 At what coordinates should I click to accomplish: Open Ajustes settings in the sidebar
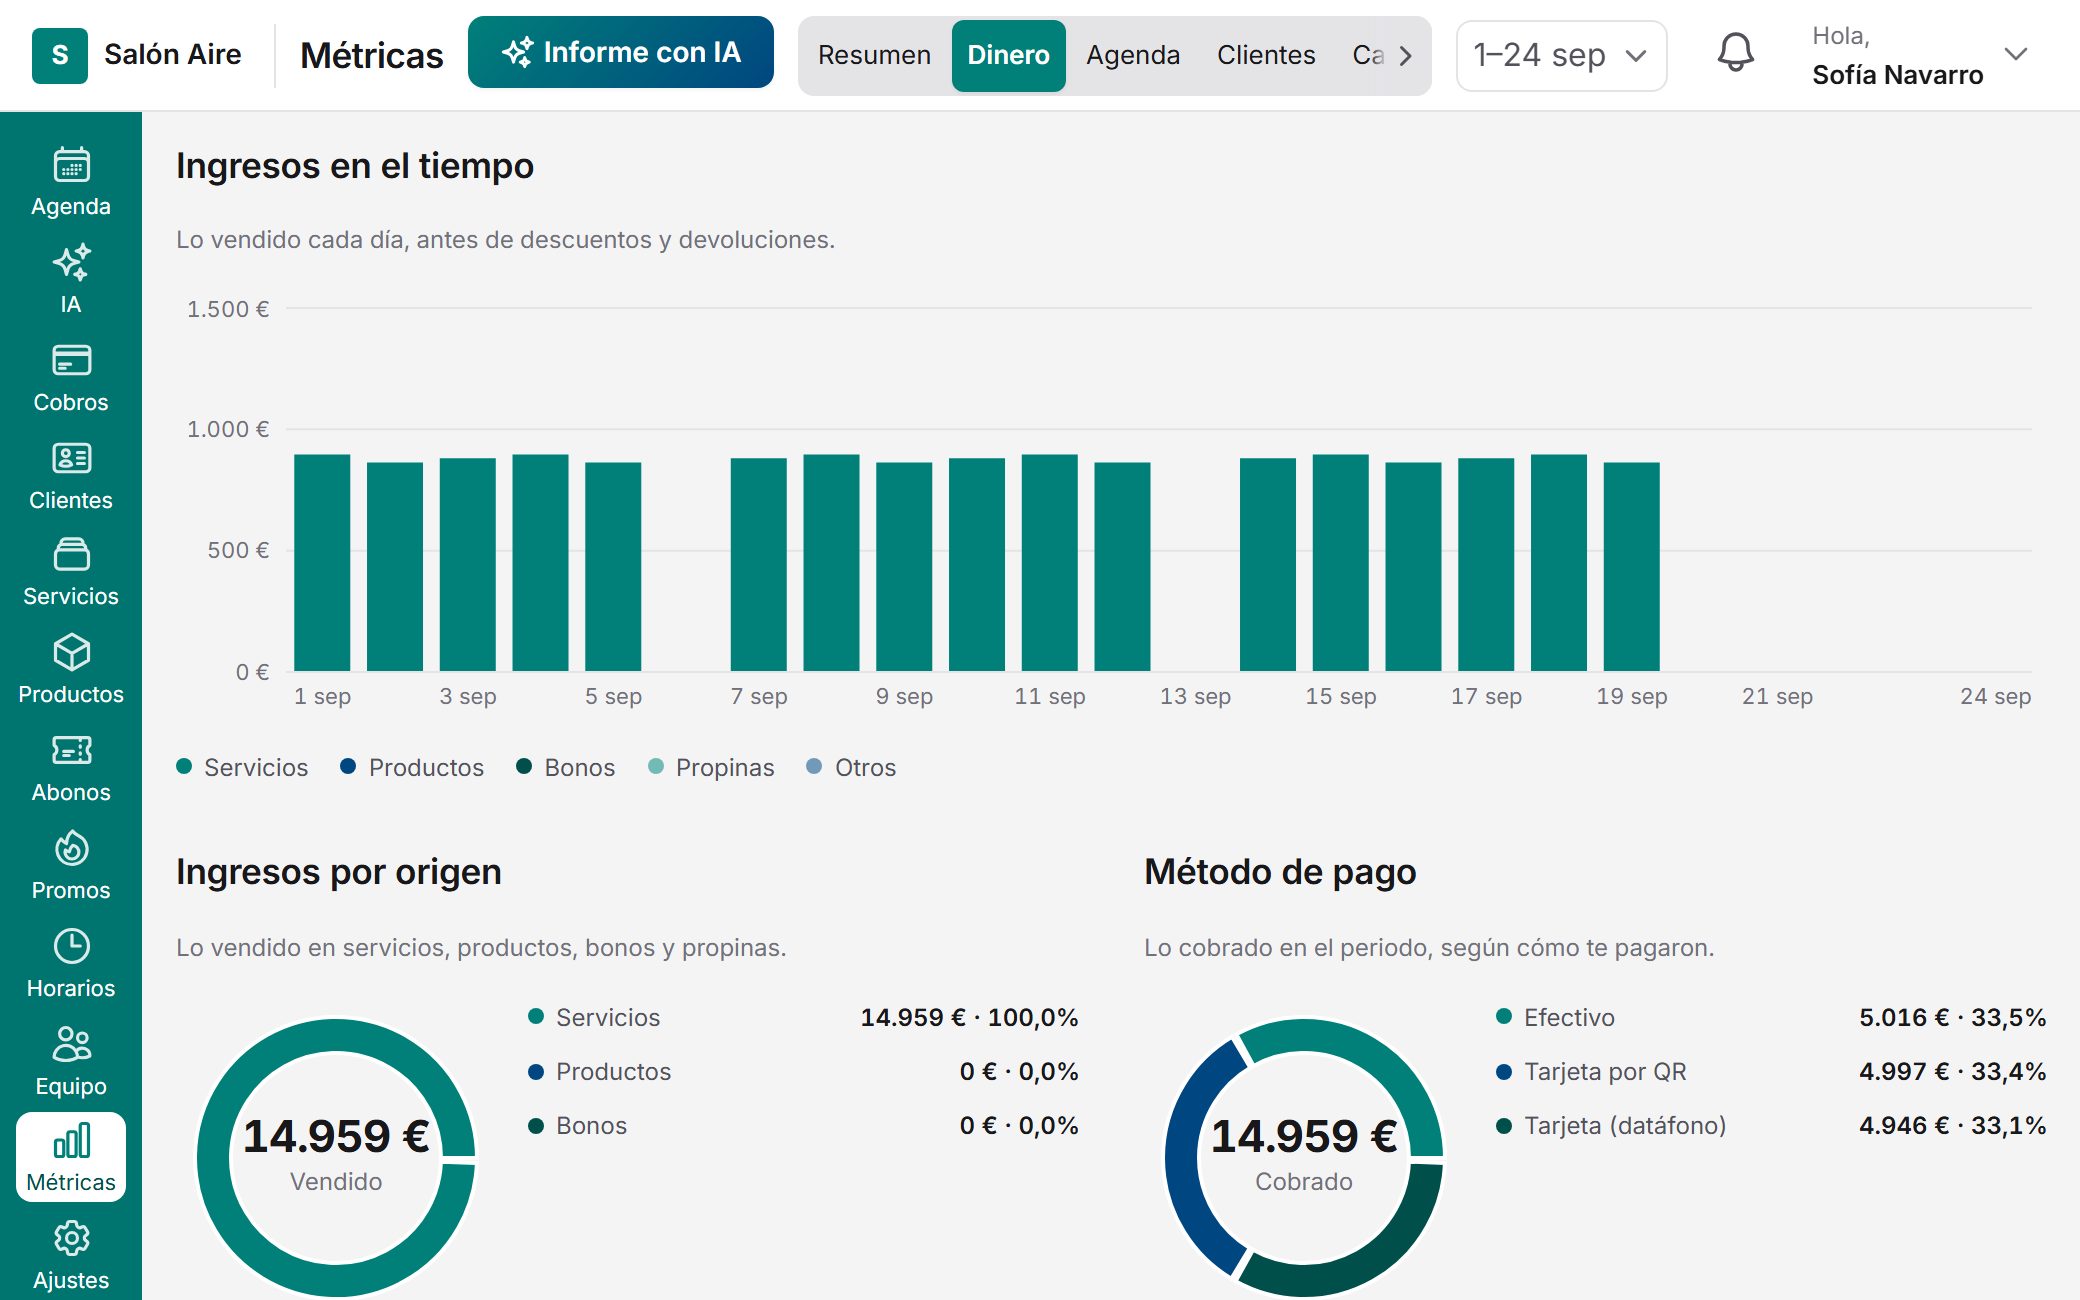click(71, 1256)
